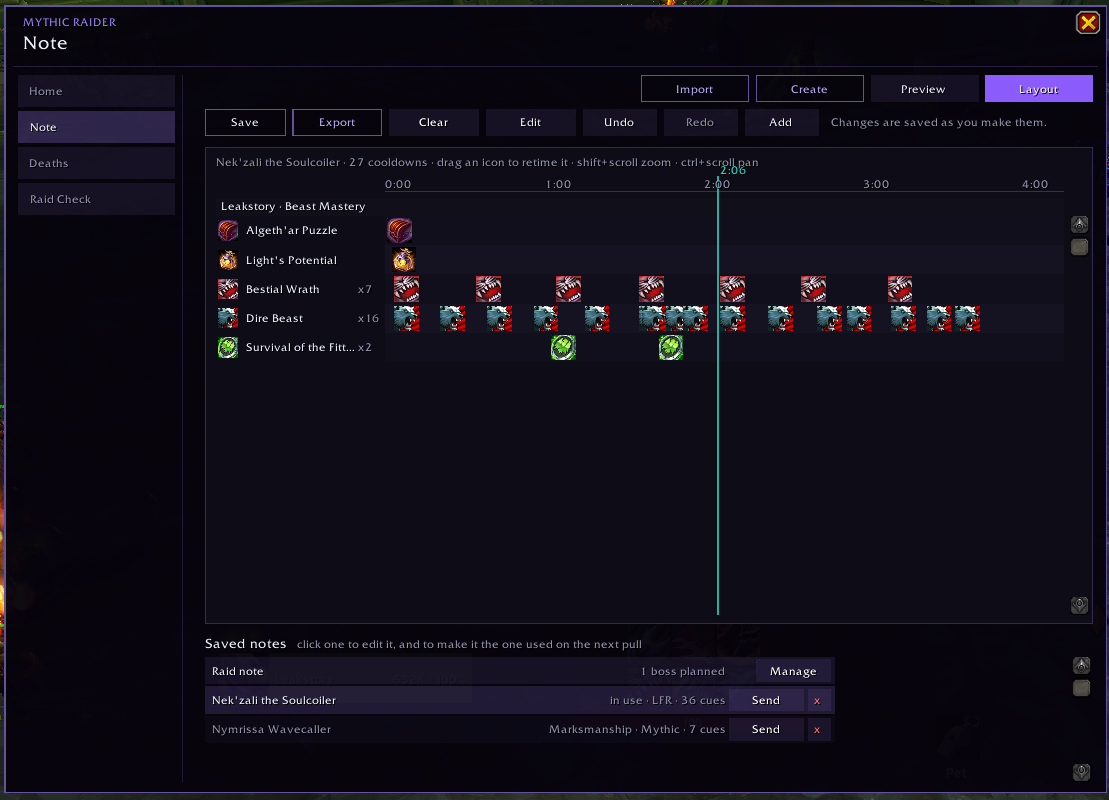The height and width of the screenshot is (800, 1109).
Task: Select the third Dire Beast timeline cue
Action: [x=499, y=318]
